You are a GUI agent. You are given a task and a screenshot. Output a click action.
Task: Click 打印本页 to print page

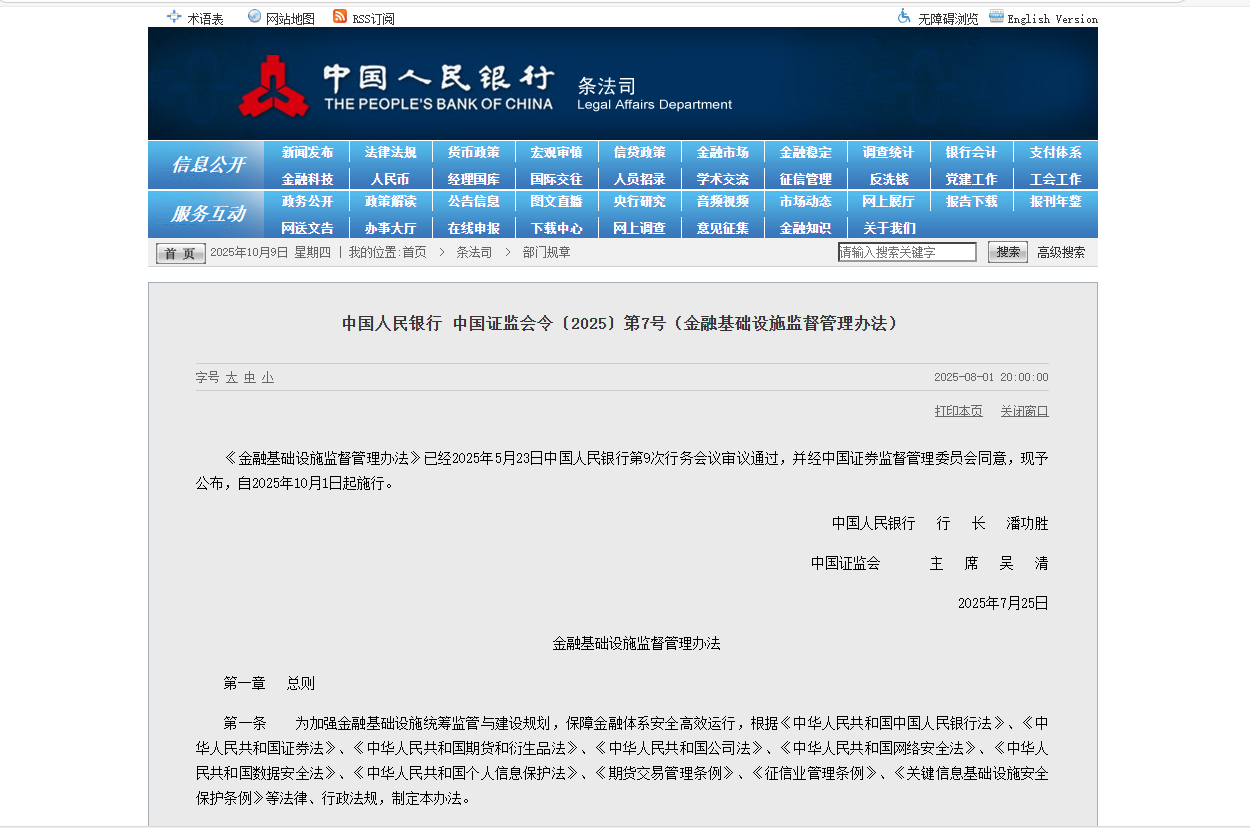(x=958, y=411)
